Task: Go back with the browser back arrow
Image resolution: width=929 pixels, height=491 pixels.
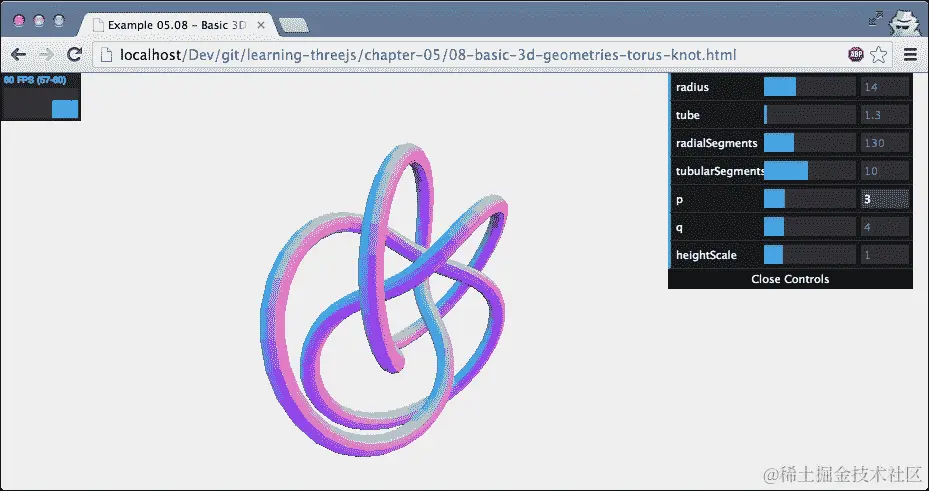Action: tap(18, 55)
